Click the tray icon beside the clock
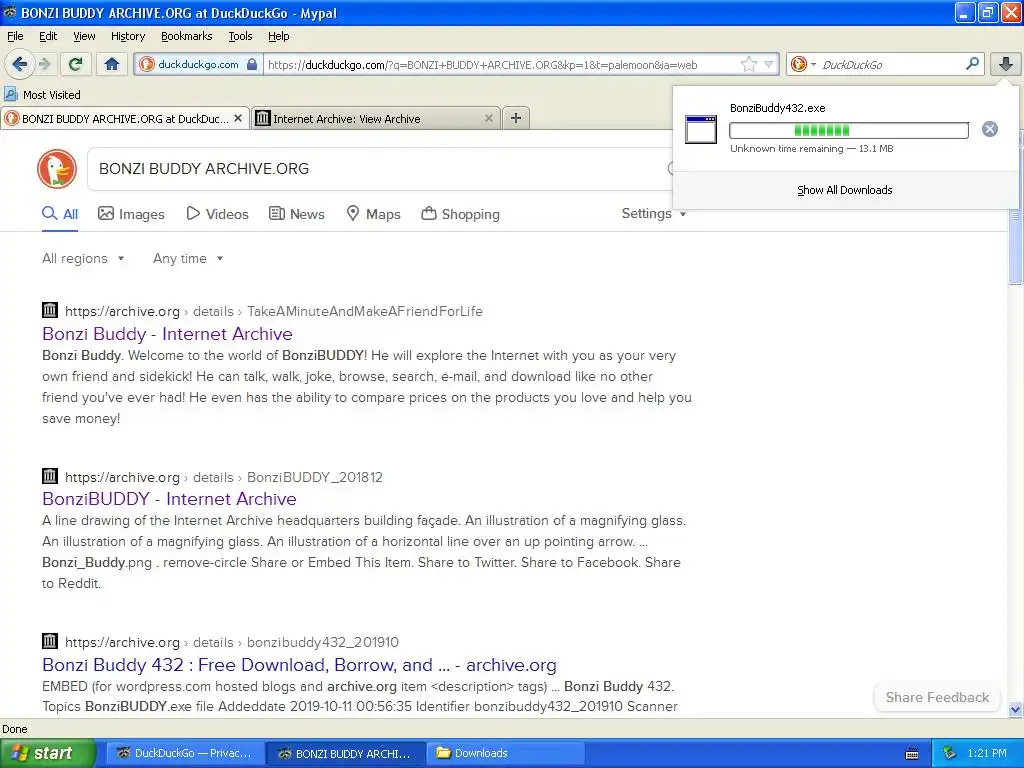 (x=949, y=753)
